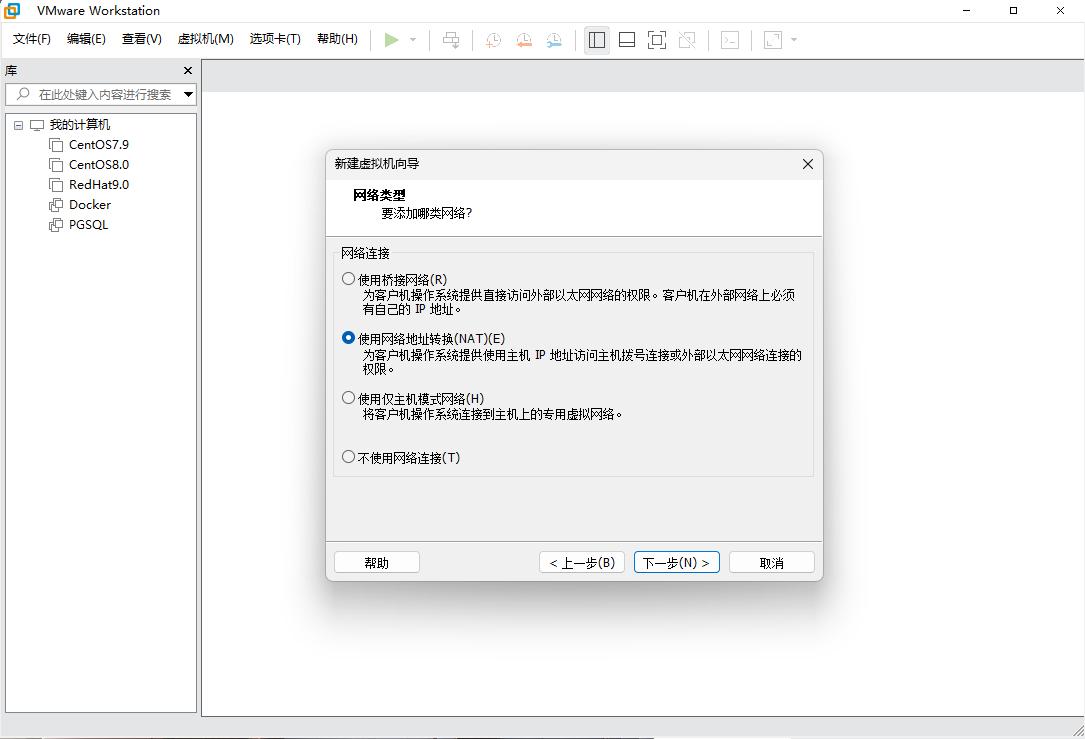Click the VM icon beside CentOS7.9
Screen dimensions: 1085x739
(x=56, y=145)
